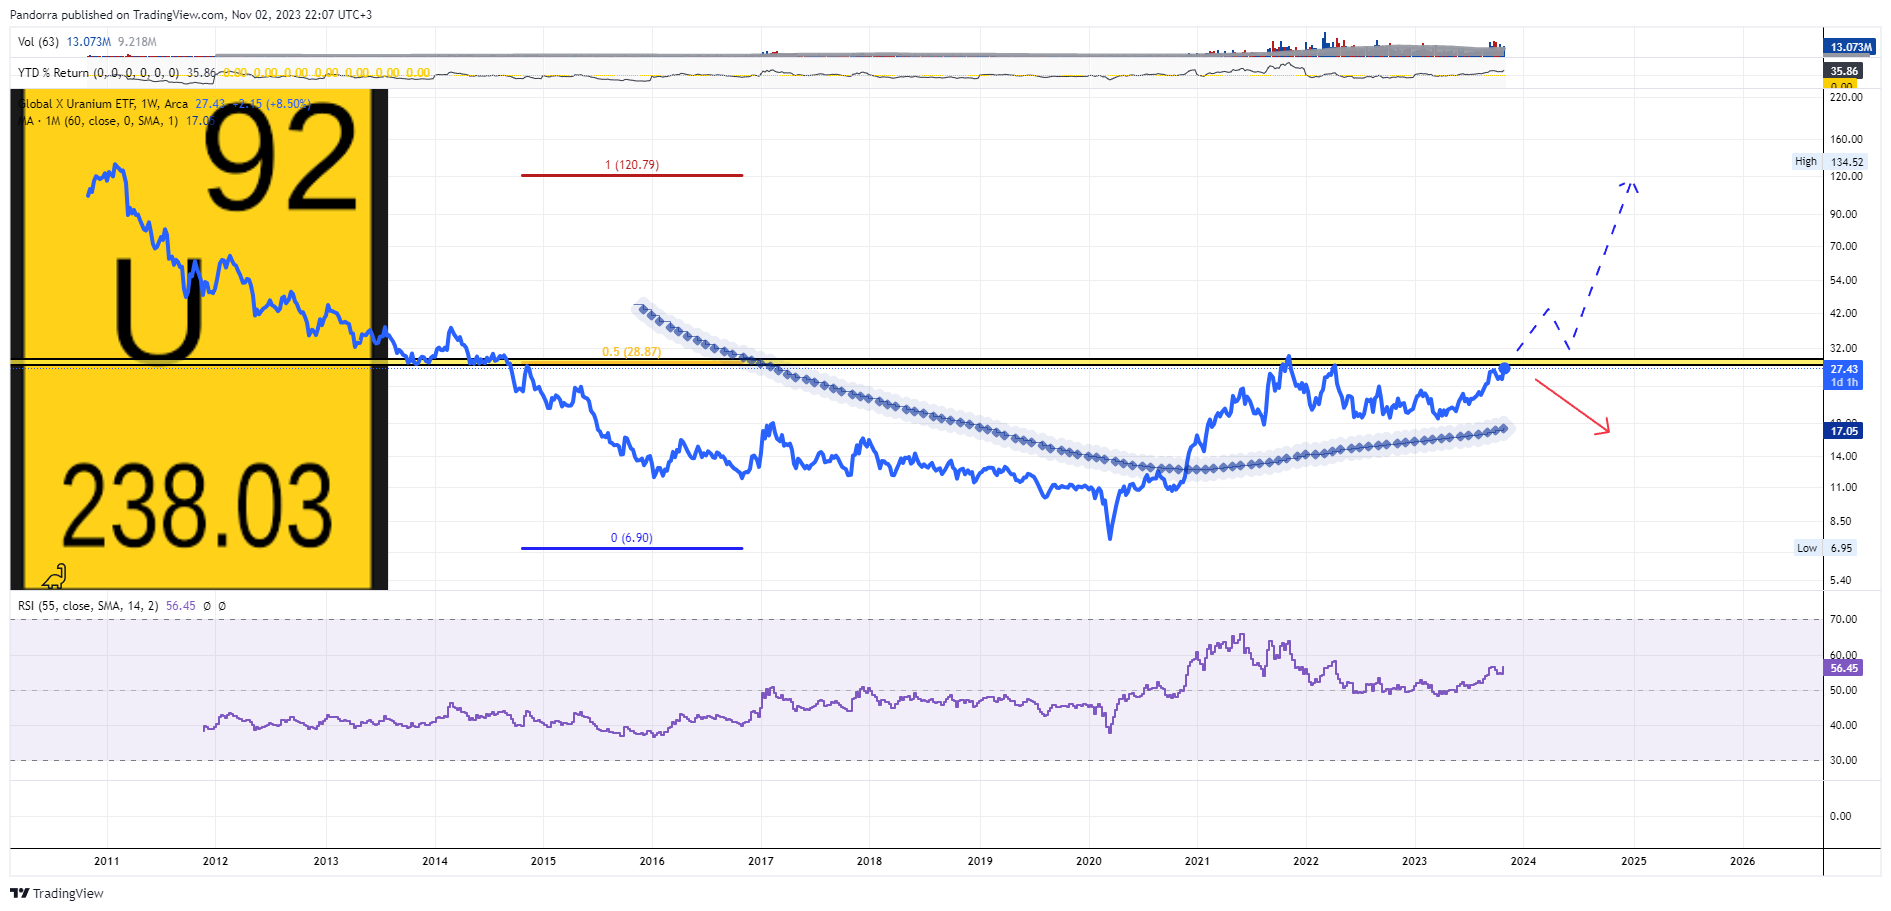
Task: Click the 54.00 price axis label
Action: click(x=1843, y=281)
